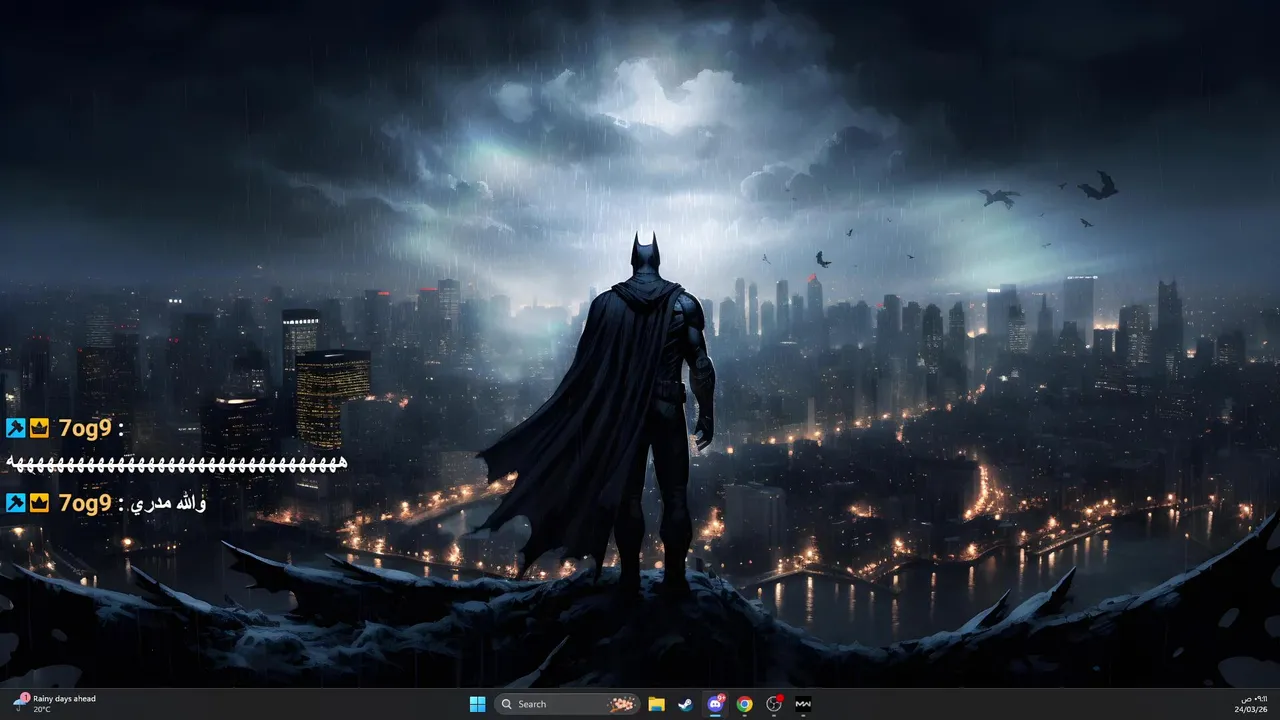Open OBS Studio from the taskbar
This screenshot has height=720, width=1280.
(773, 704)
